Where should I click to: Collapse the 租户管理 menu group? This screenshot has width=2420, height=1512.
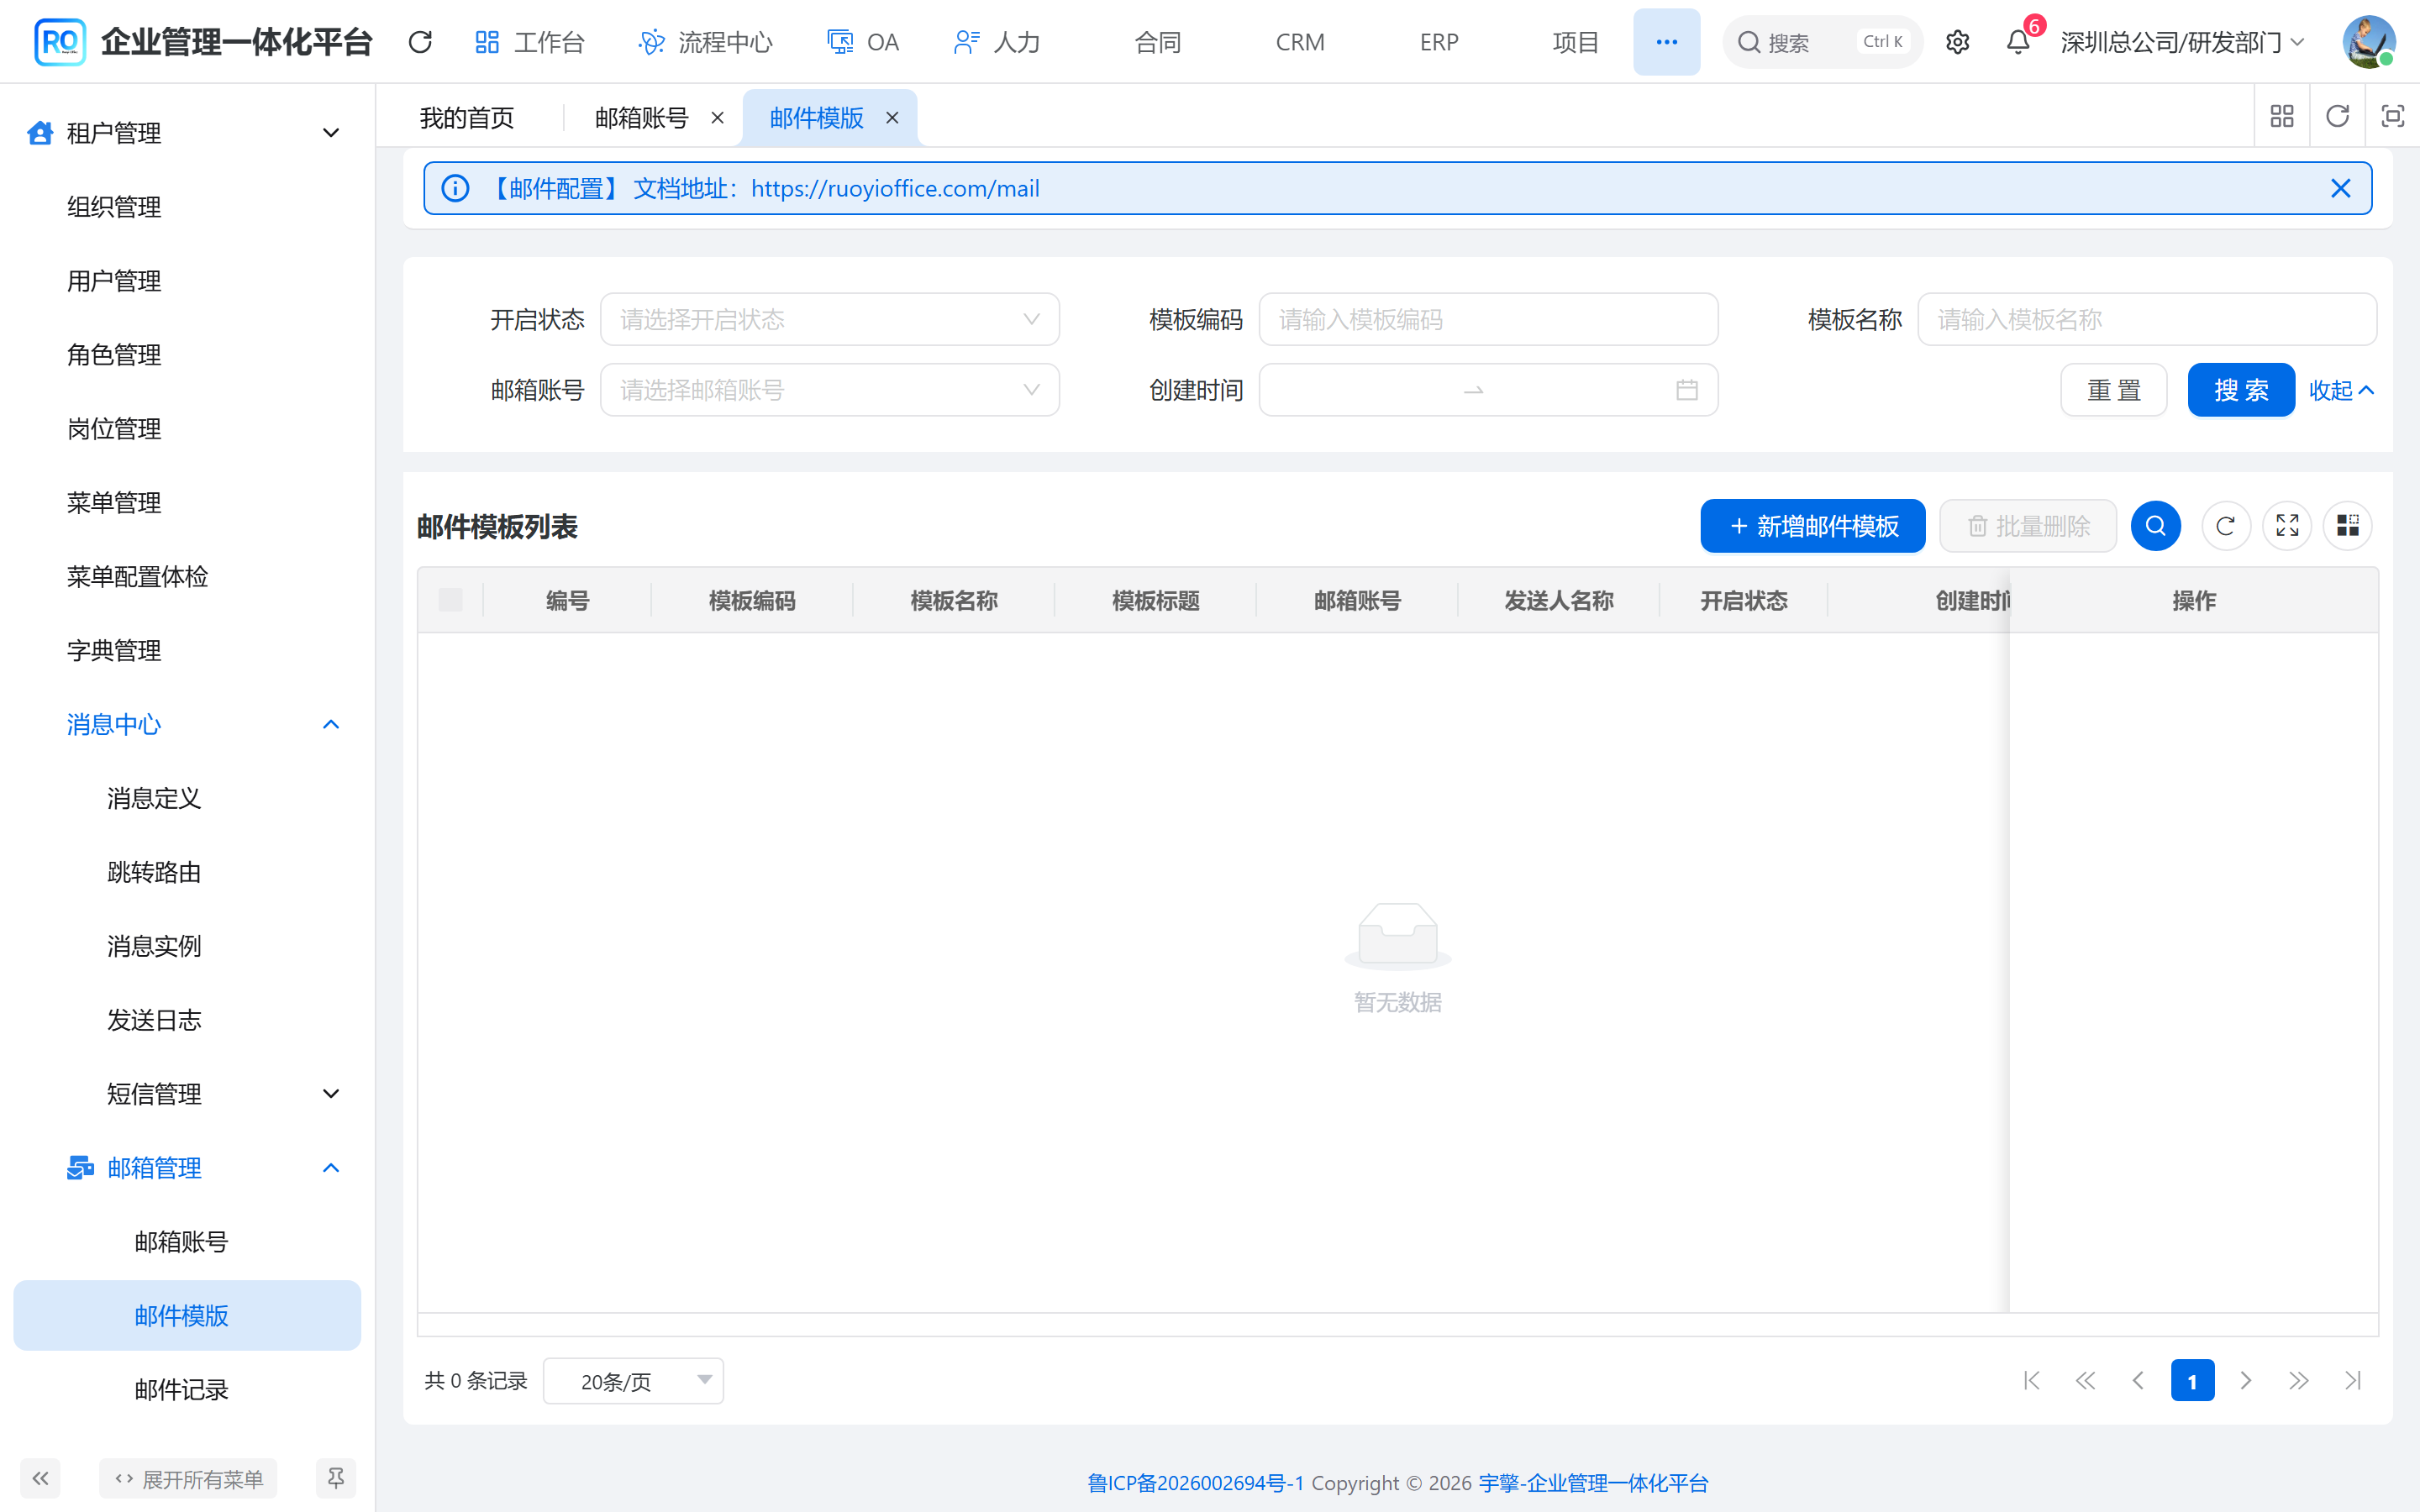coord(187,133)
